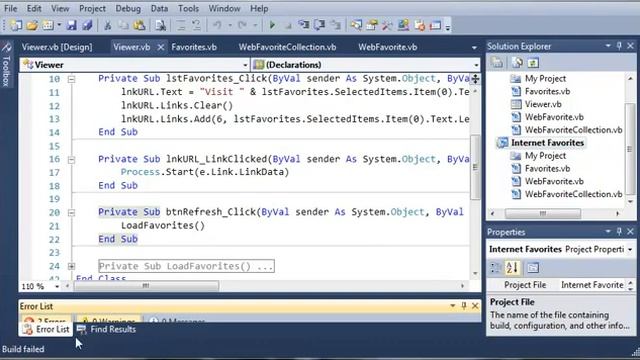The image size is (640, 360).
Task: Switch Properties to Categorized view
Action: pos(496,268)
